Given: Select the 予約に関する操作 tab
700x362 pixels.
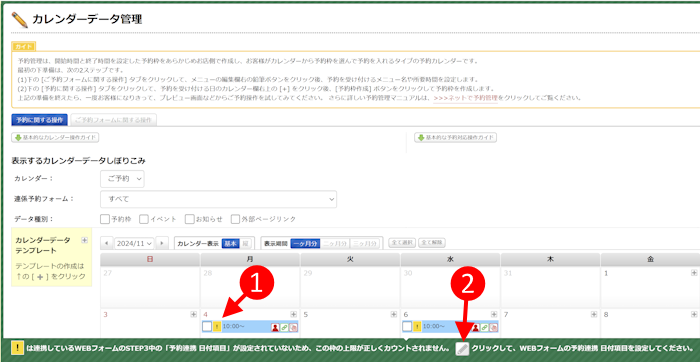Looking at the screenshot, I should coord(39,120).
